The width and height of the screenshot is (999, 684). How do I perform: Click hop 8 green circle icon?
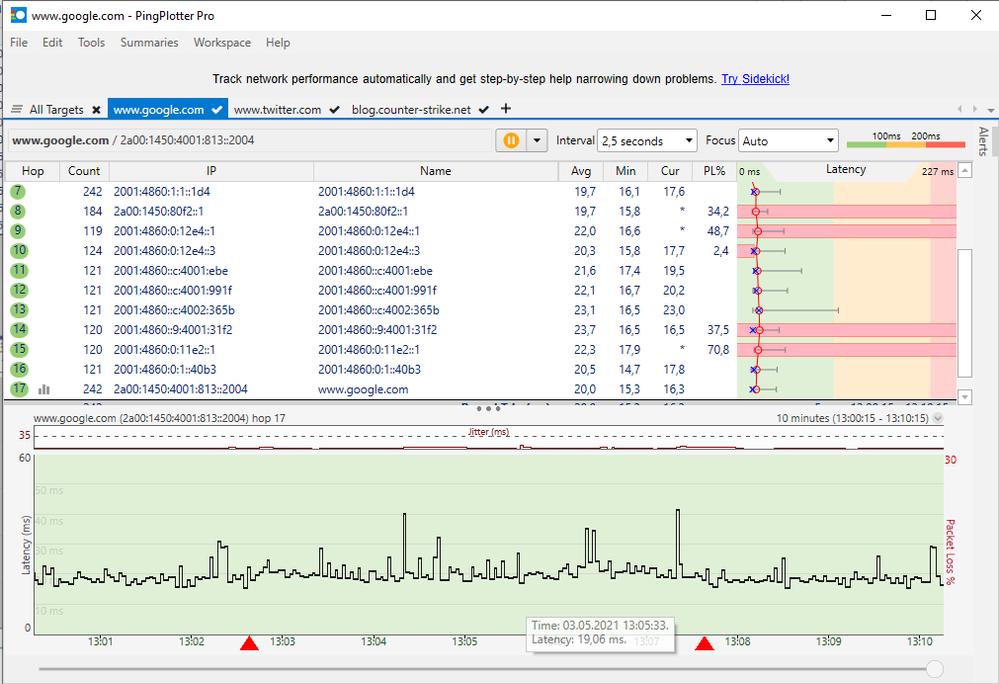(x=18, y=211)
